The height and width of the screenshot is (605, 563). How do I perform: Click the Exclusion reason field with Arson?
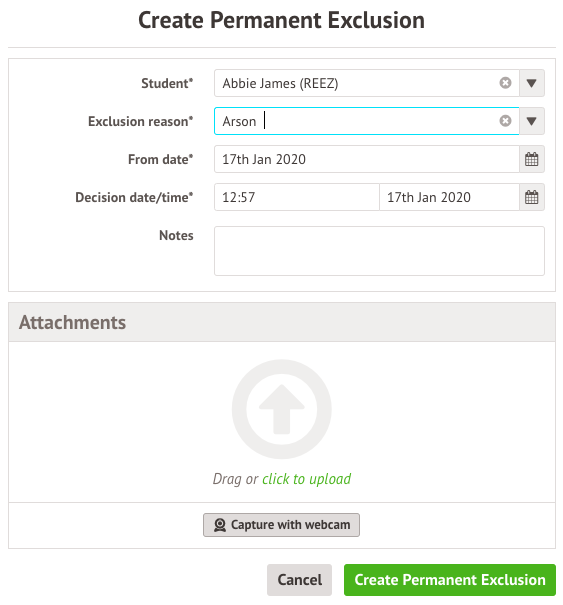pos(367,121)
